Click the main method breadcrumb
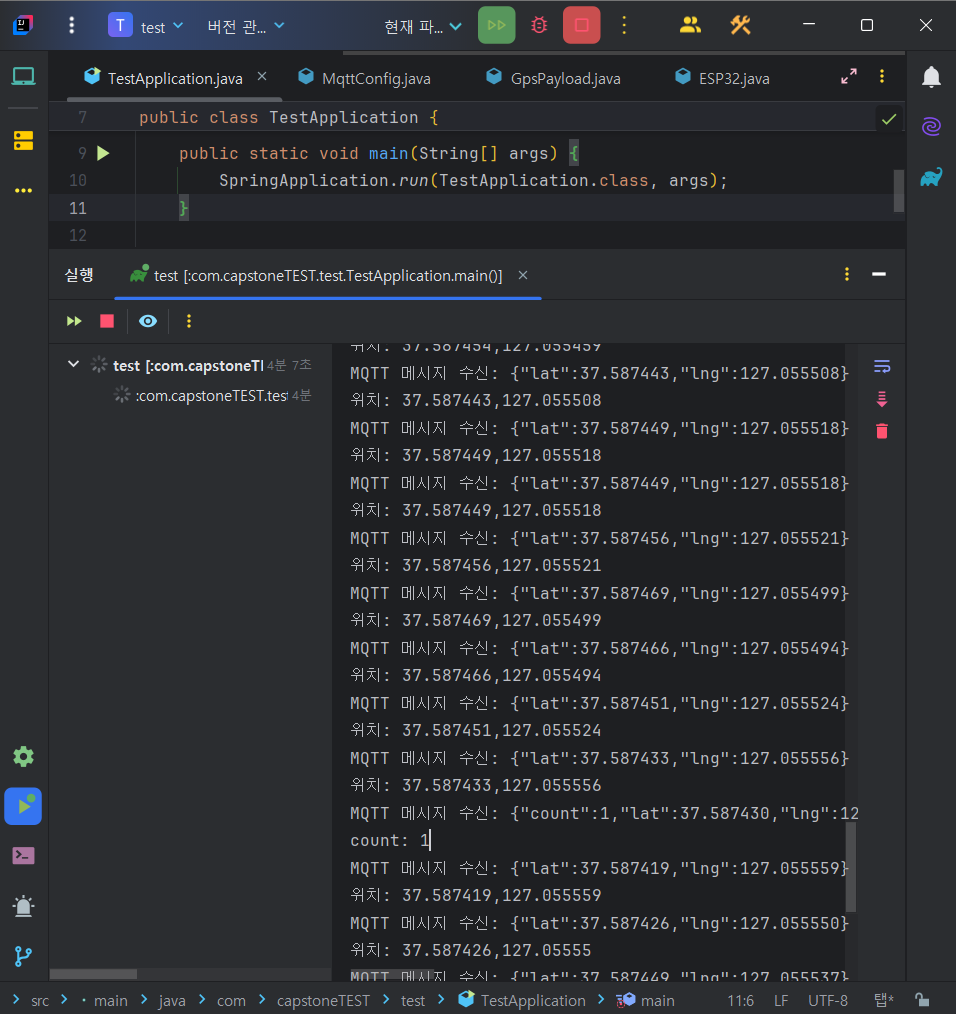The width and height of the screenshot is (956, 1014). tap(645, 1000)
